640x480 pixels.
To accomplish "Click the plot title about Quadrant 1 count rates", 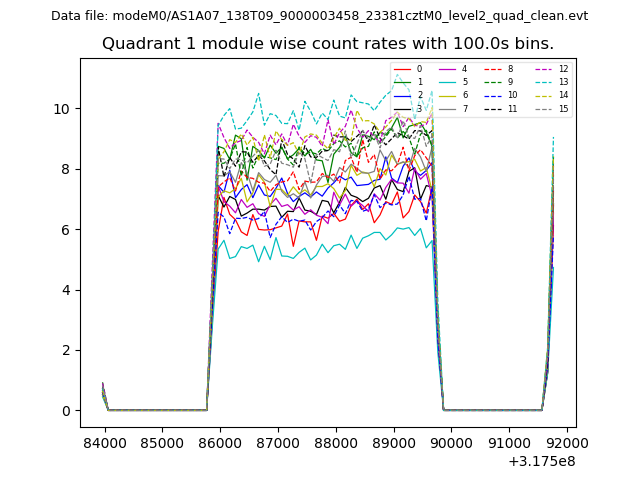I will pyautogui.click(x=328, y=44).
